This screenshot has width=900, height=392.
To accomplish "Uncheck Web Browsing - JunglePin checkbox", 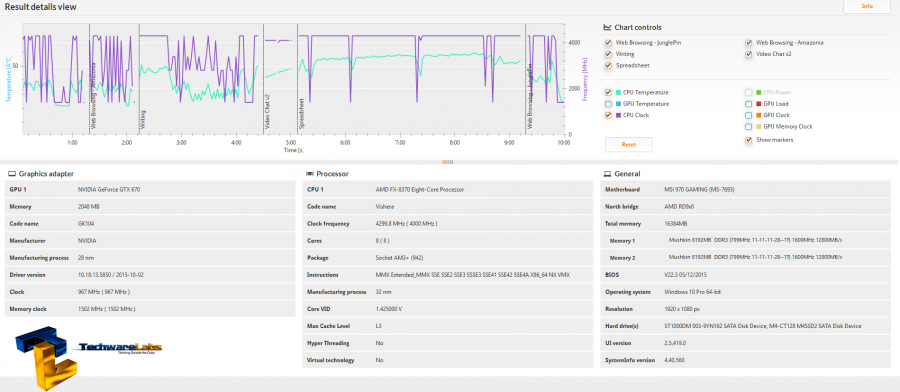I will 608,42.
